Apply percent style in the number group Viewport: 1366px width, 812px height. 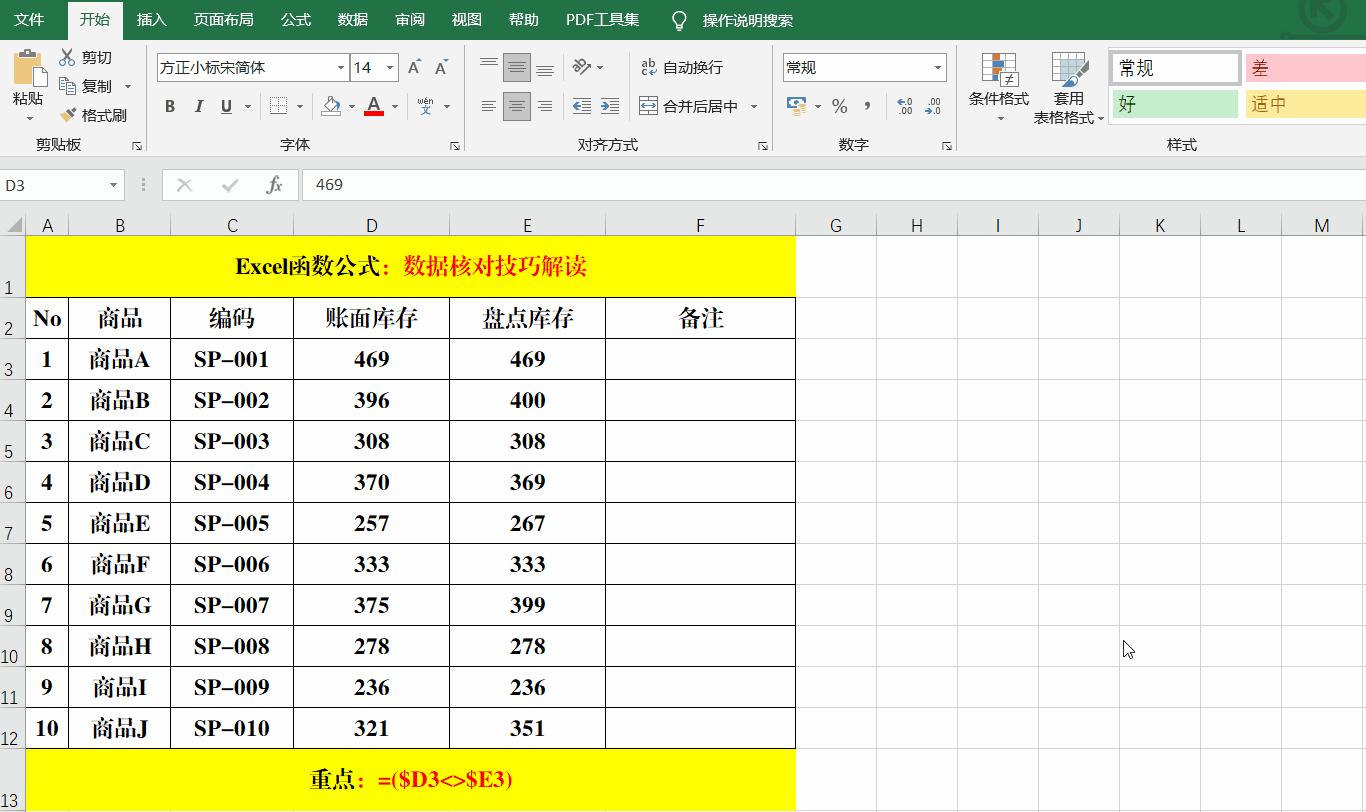coord(841,105)
